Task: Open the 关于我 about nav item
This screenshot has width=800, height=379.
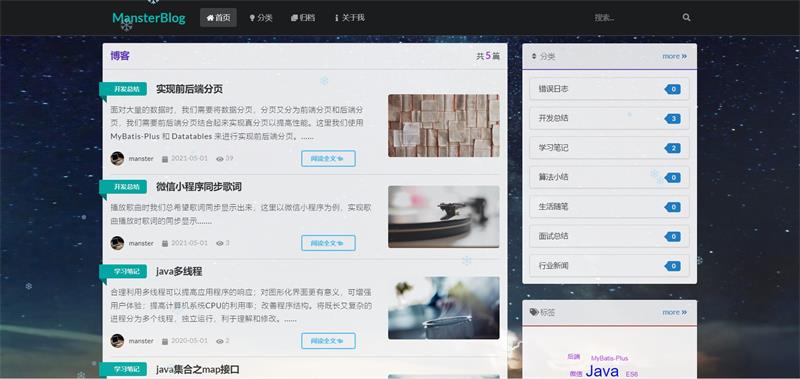Action: pos(349,18)
